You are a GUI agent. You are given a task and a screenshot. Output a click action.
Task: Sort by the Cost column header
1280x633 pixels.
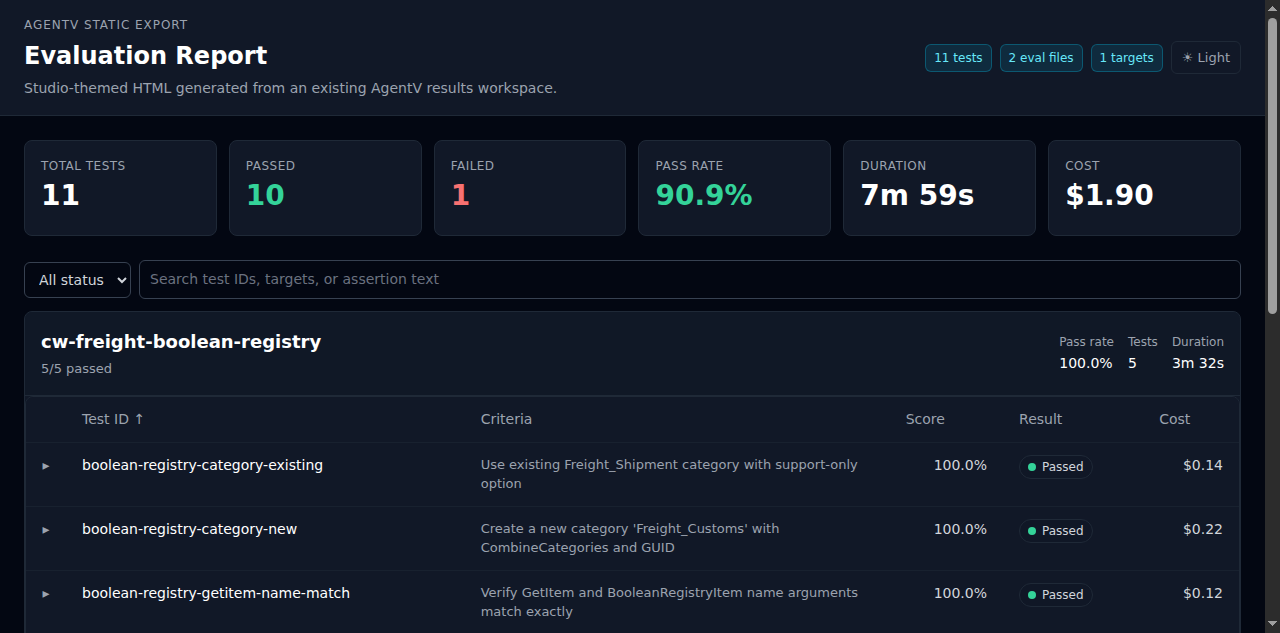[x=1174, y=418]
